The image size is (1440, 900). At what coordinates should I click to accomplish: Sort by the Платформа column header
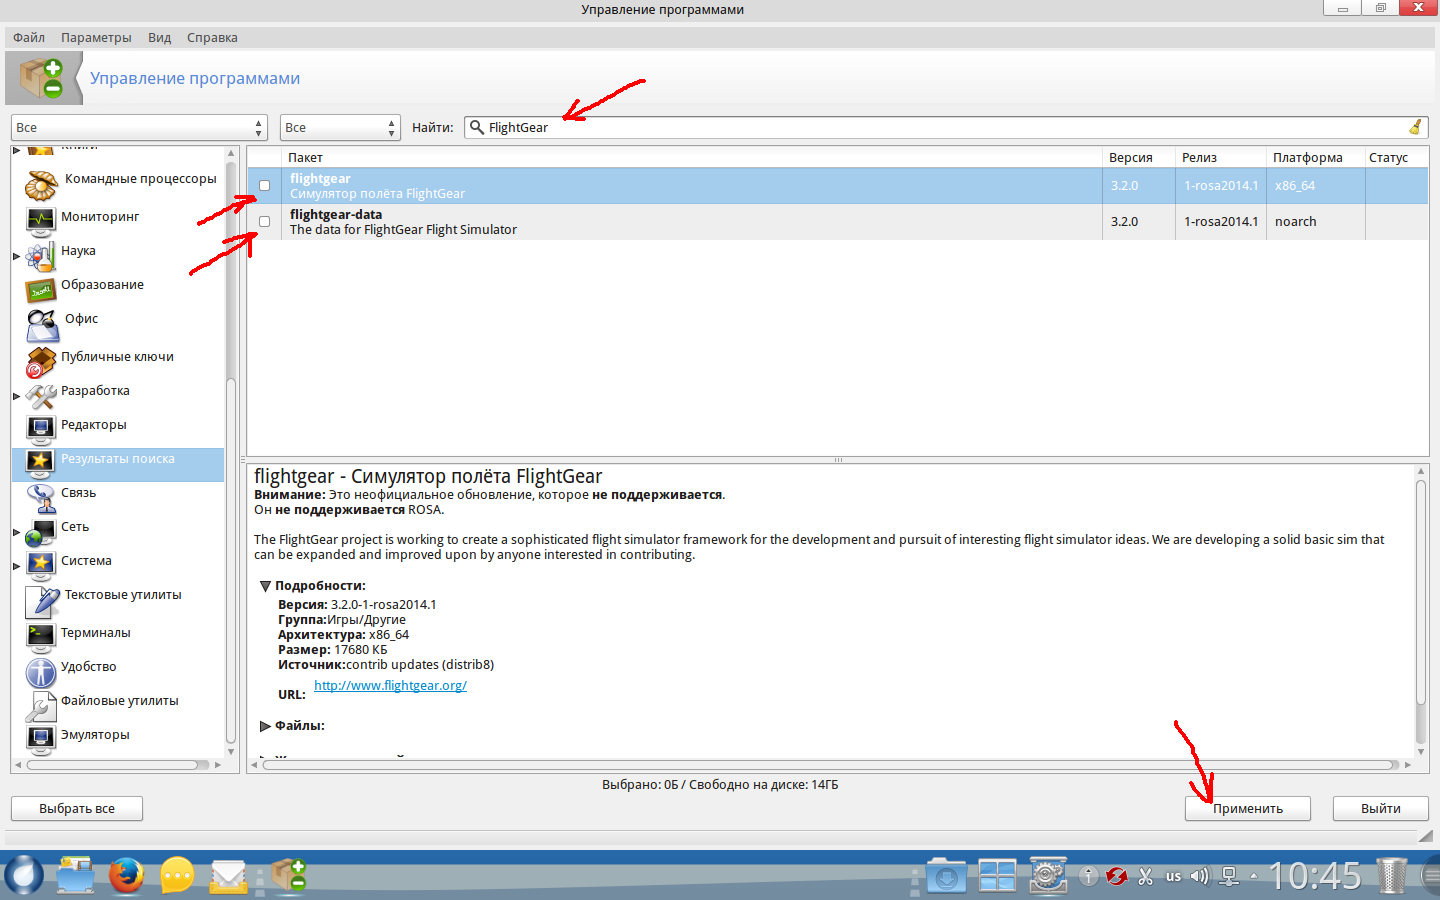pos(1316,158)
